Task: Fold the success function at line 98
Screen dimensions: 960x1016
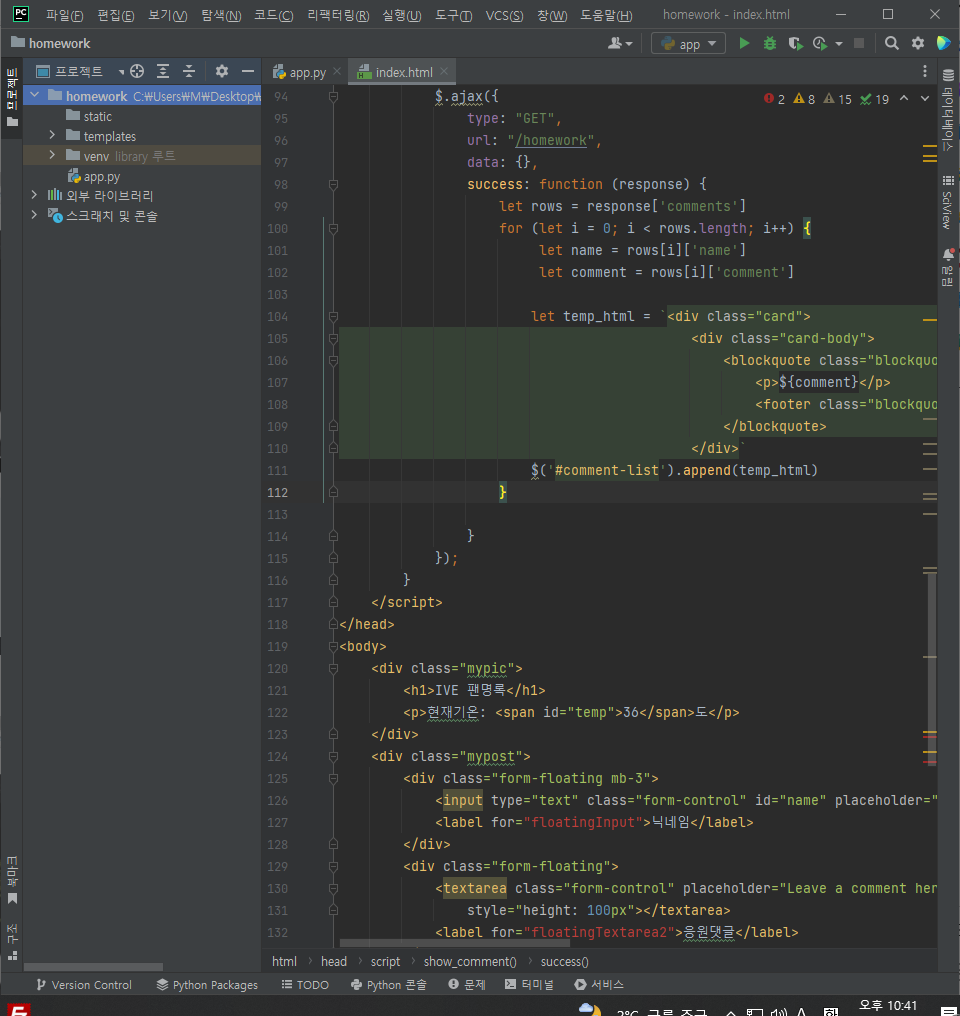Action: click(x=333, y=185)
